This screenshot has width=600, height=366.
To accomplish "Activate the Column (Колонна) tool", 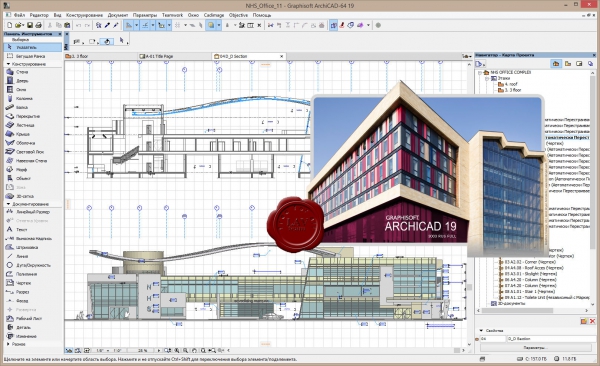I will click(32, 98).
